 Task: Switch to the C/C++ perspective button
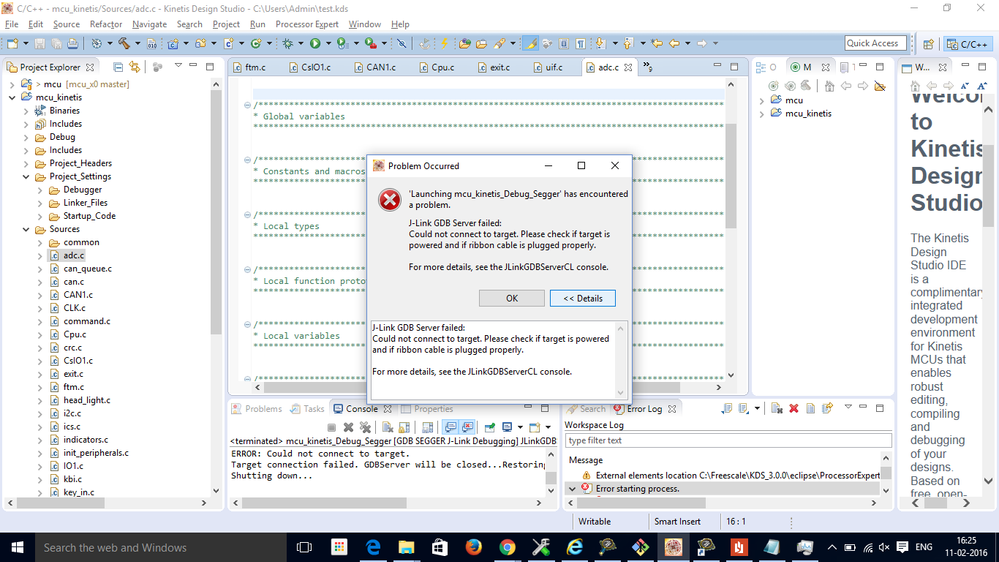coord(967,44)
